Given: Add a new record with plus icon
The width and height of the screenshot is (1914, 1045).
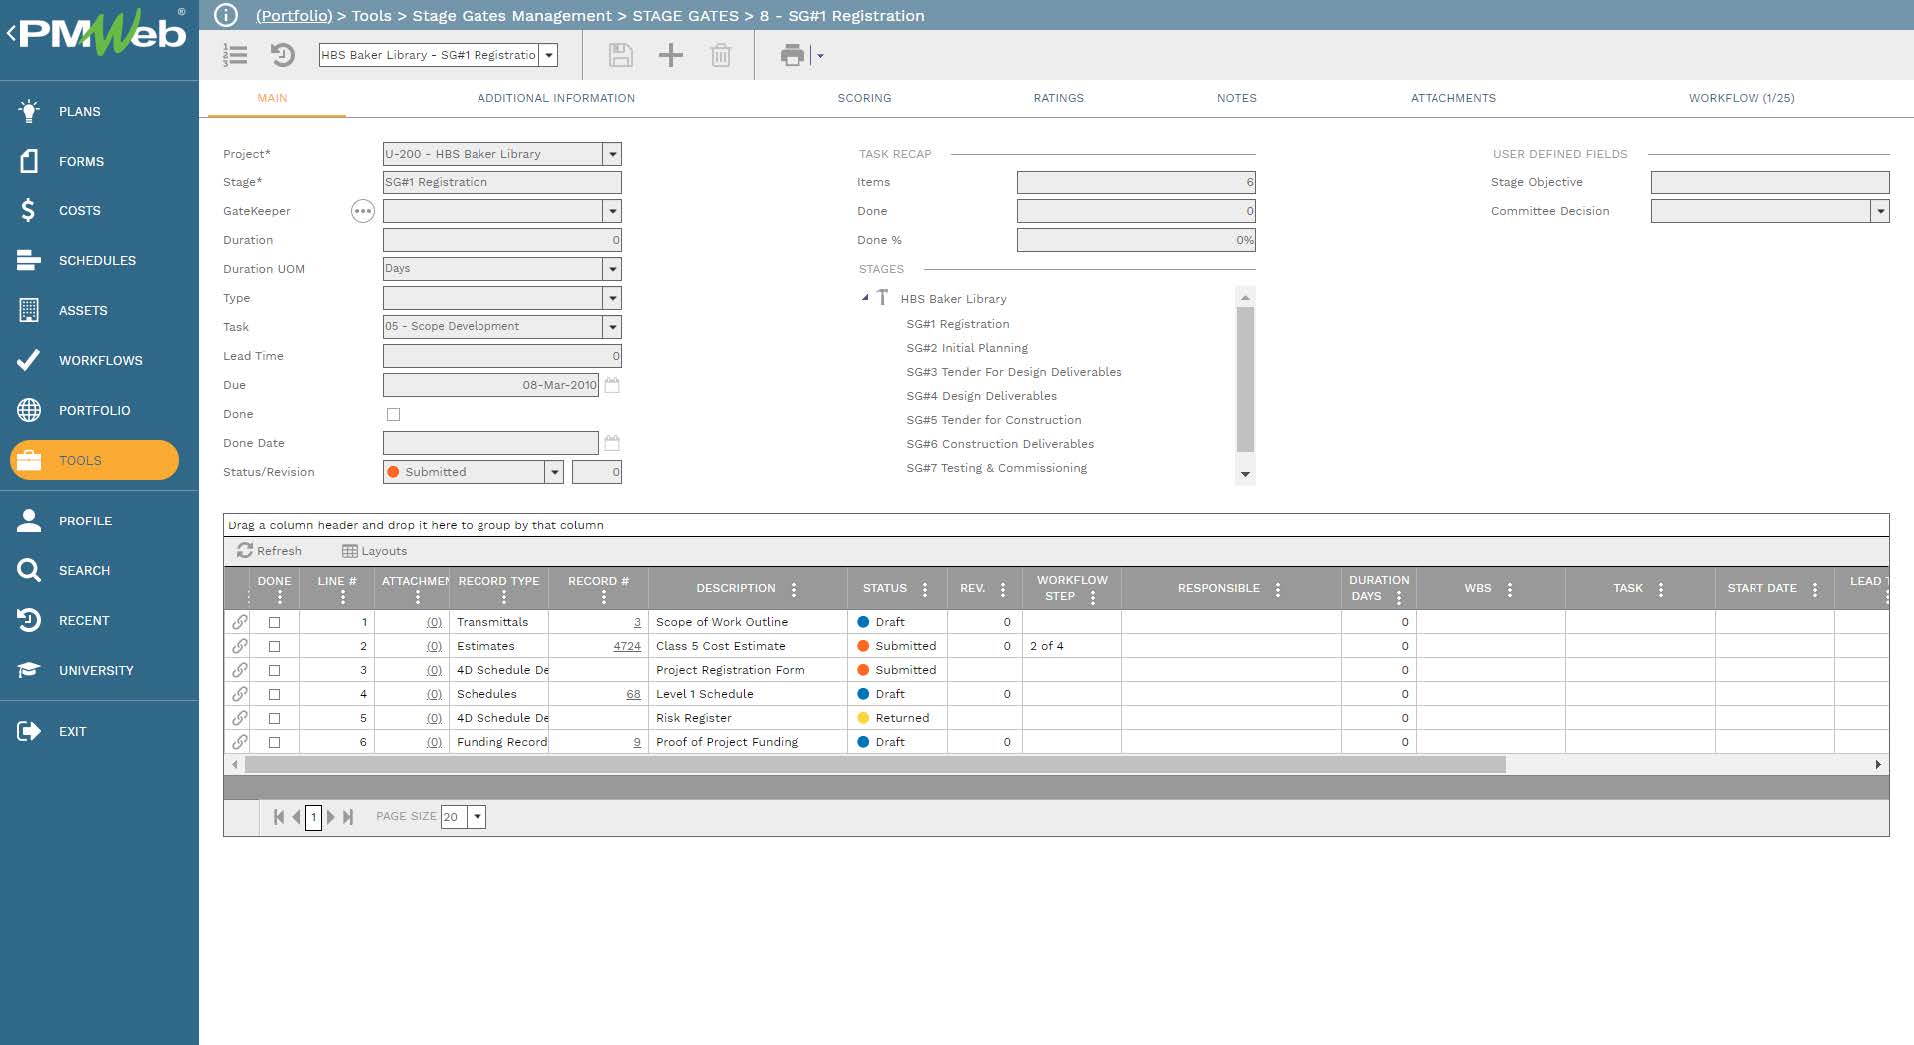Looking at the screenshot, I should click(x=670, y=55).
